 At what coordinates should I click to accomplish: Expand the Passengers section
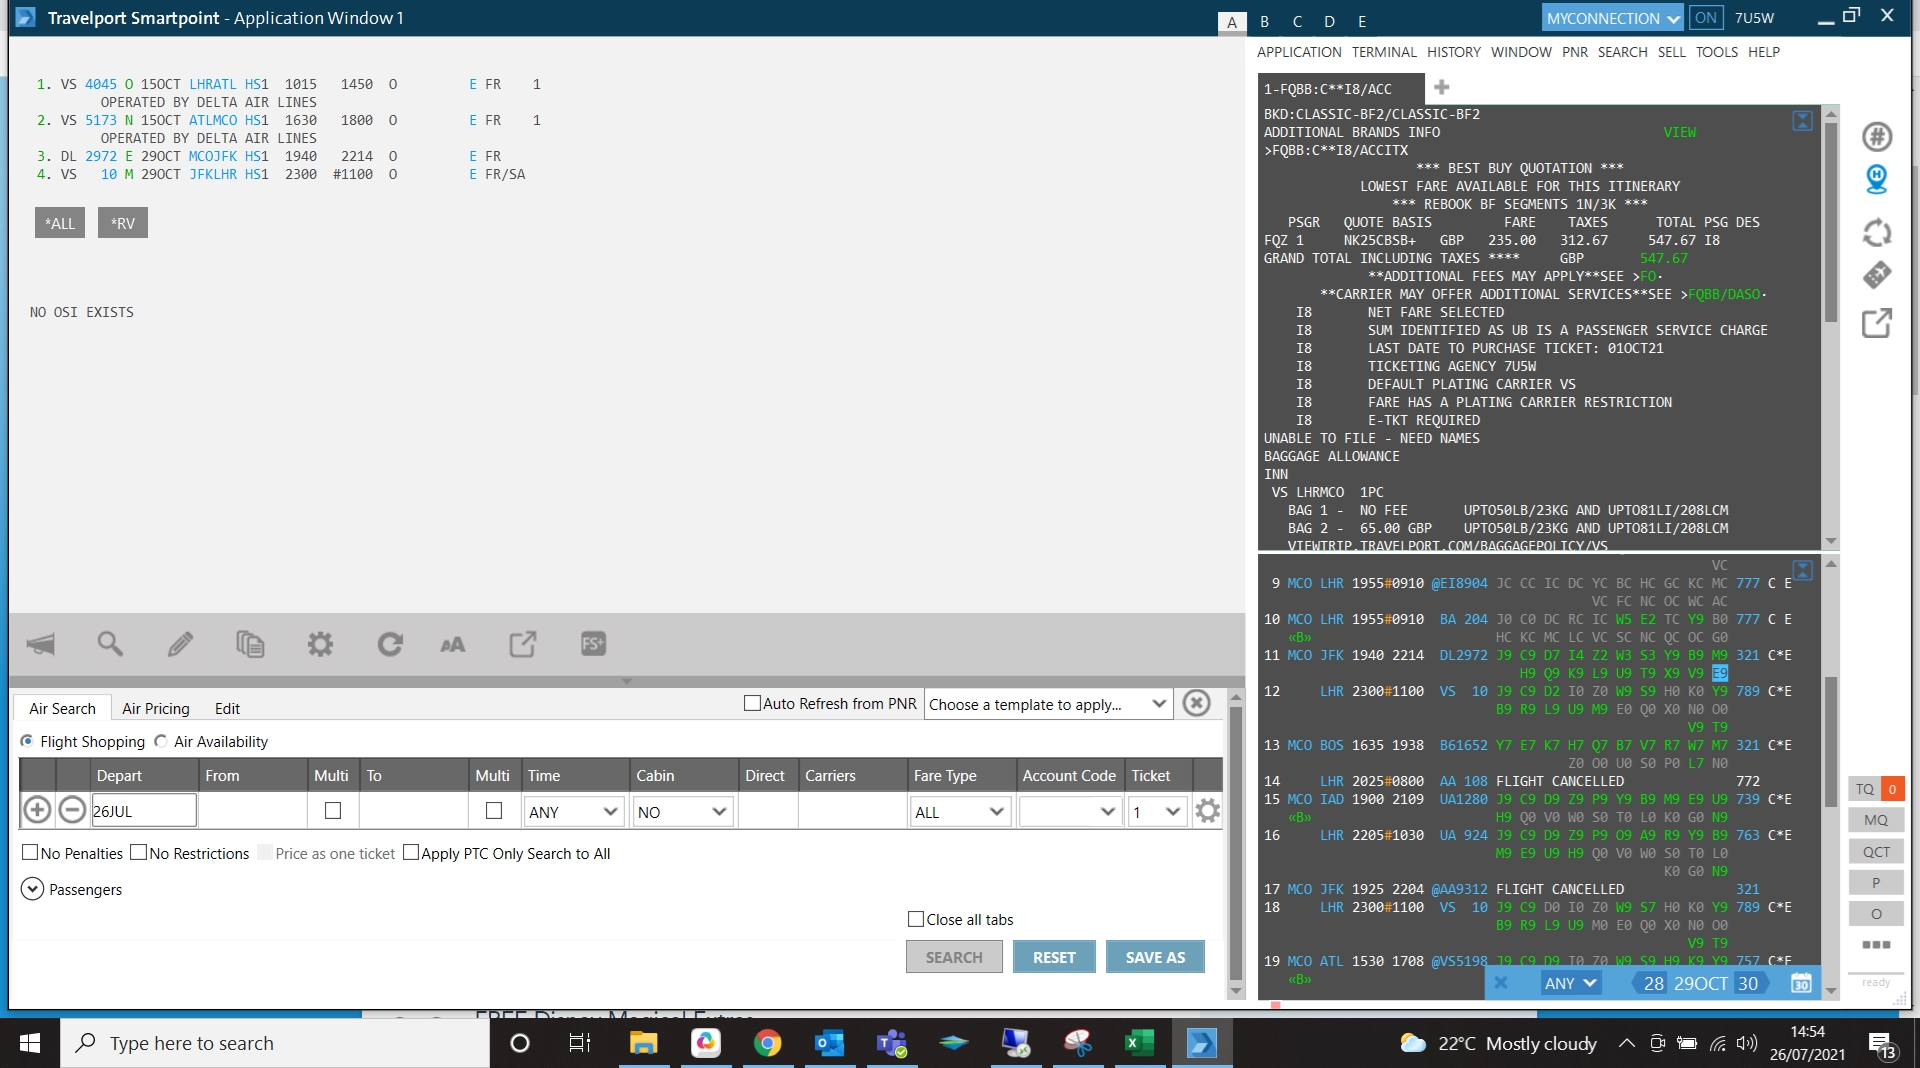tap(32, 889)
